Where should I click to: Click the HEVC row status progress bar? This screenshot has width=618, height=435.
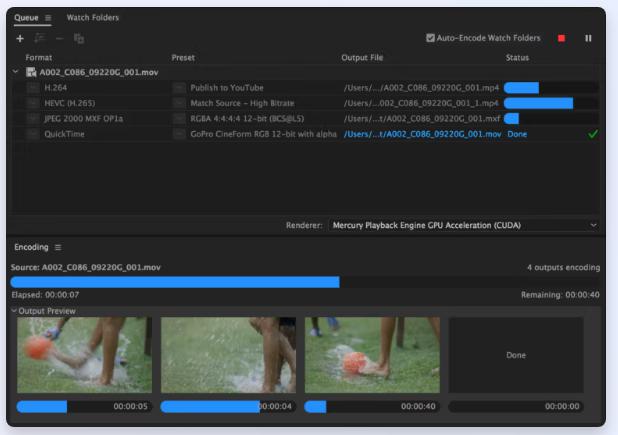551,103
